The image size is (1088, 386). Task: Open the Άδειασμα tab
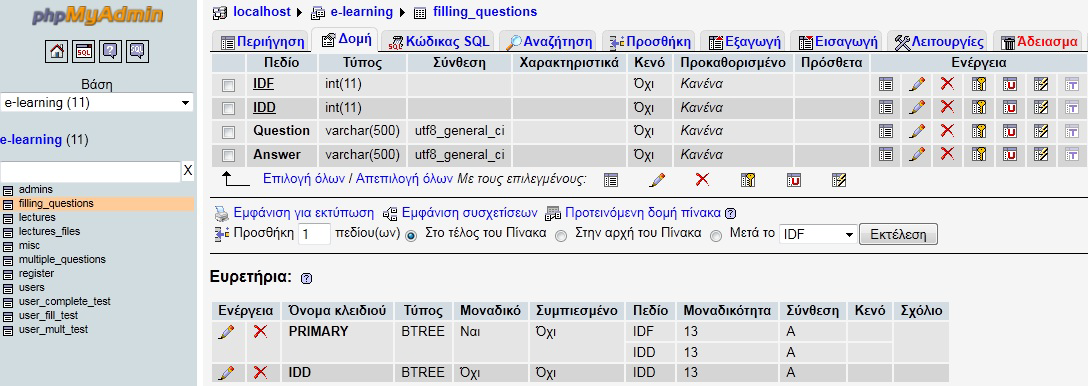(1040, 42)
